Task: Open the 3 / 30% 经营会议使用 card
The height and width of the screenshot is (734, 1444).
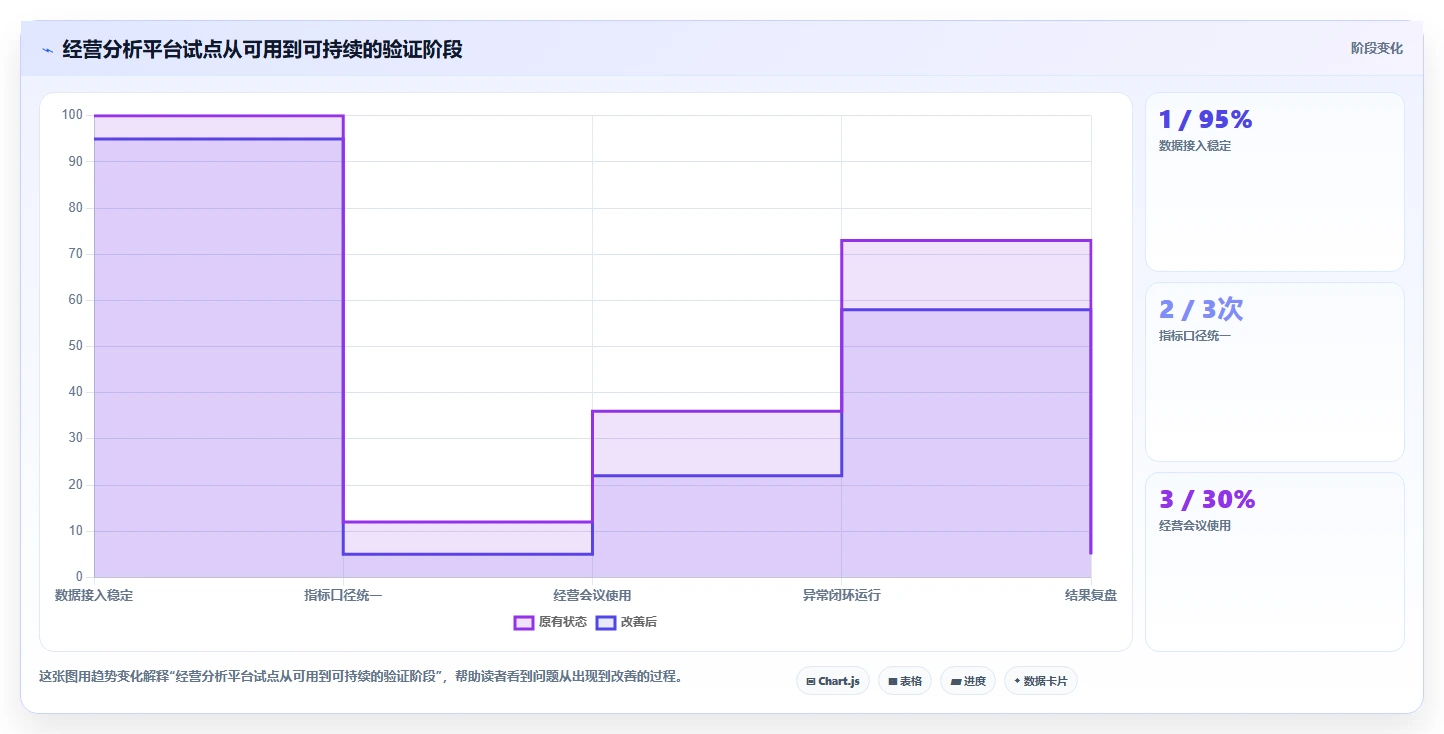Action: click(x=1274, y=561)
